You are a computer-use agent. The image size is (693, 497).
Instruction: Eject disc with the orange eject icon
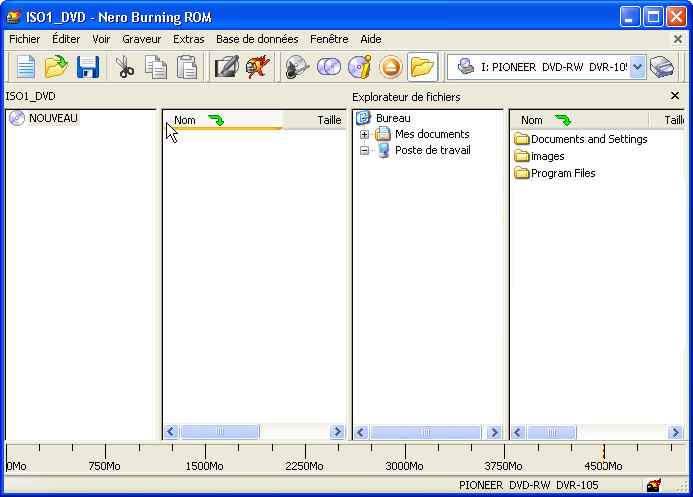(391, 67)
